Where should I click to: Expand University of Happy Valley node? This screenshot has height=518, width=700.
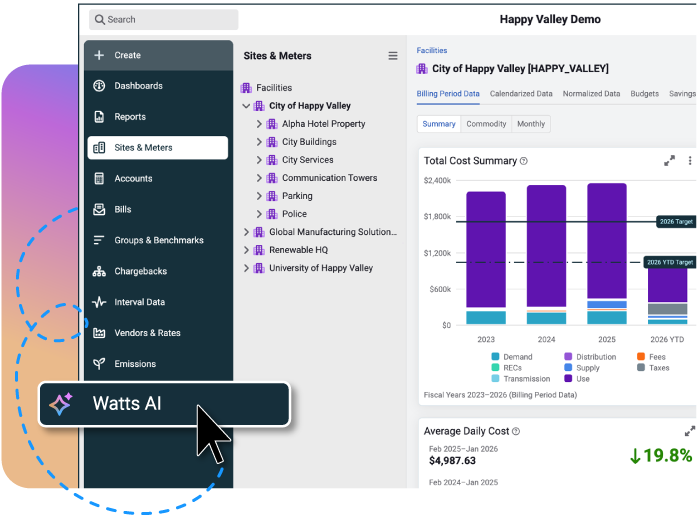point(246,268)
